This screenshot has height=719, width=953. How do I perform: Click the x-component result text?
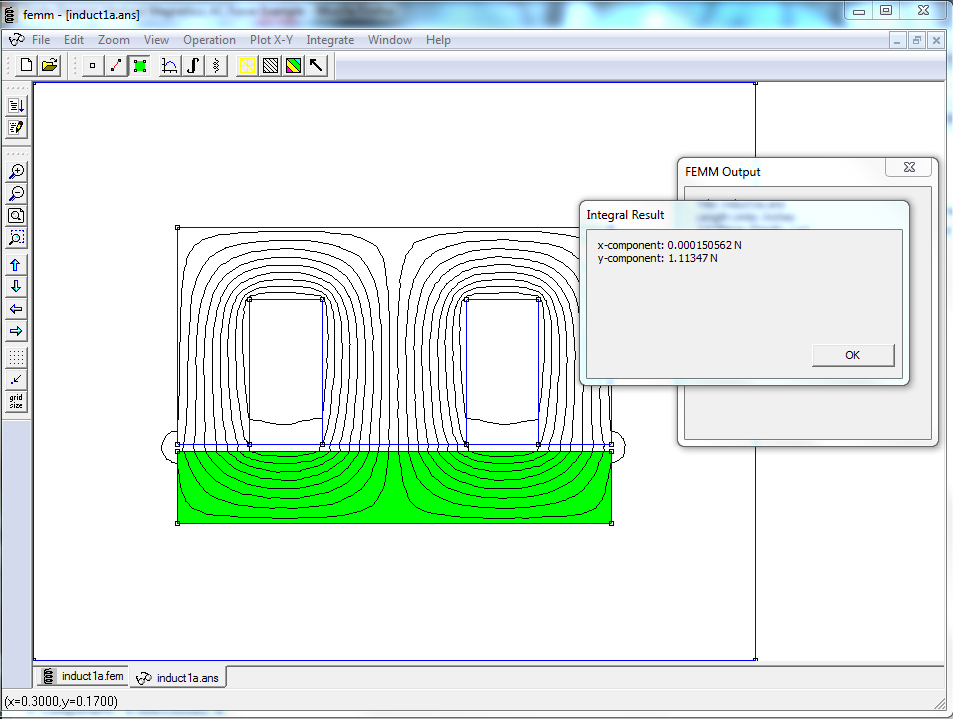pyautogui.click(x=669, y=245)
